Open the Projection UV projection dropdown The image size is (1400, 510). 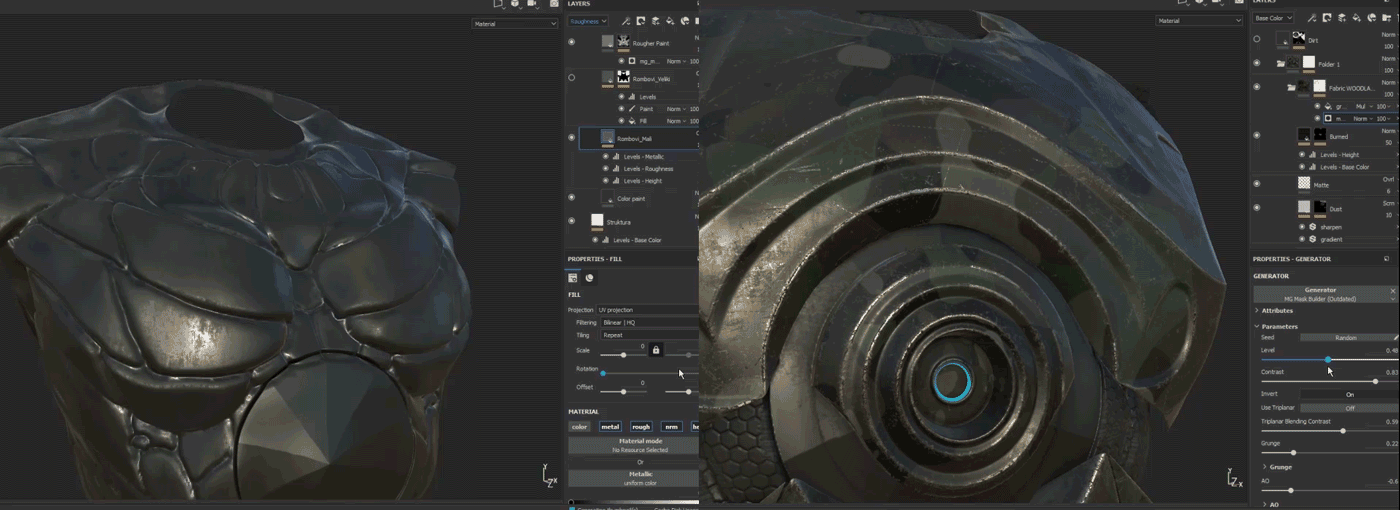pos(648,310)
